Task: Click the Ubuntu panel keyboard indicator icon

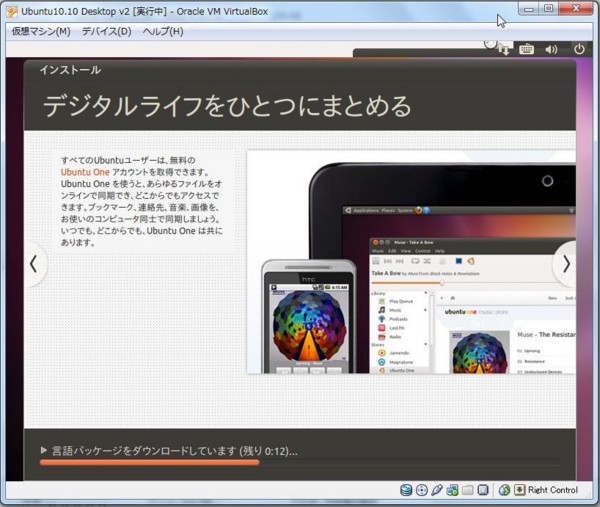Action: click(x=526, y=49)
